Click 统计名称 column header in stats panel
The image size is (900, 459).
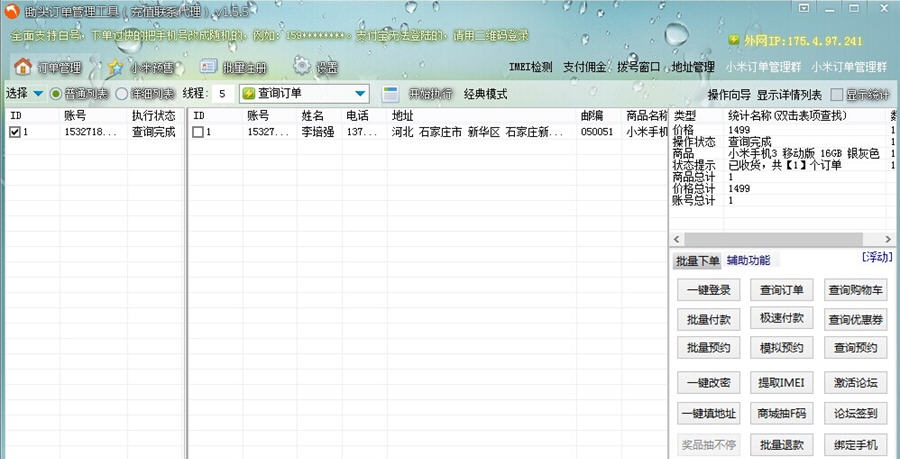click(804, 115)
